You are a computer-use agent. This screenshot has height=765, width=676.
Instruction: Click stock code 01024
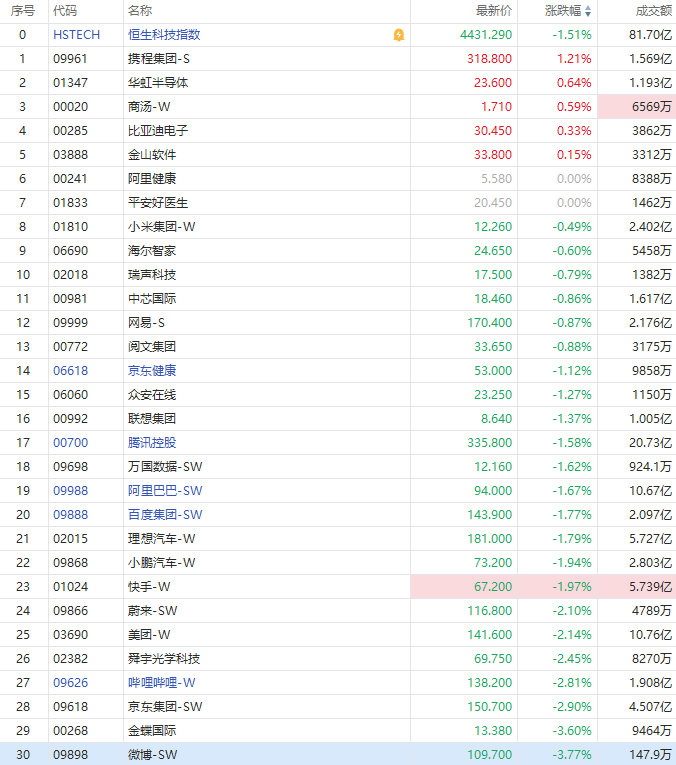71,586
